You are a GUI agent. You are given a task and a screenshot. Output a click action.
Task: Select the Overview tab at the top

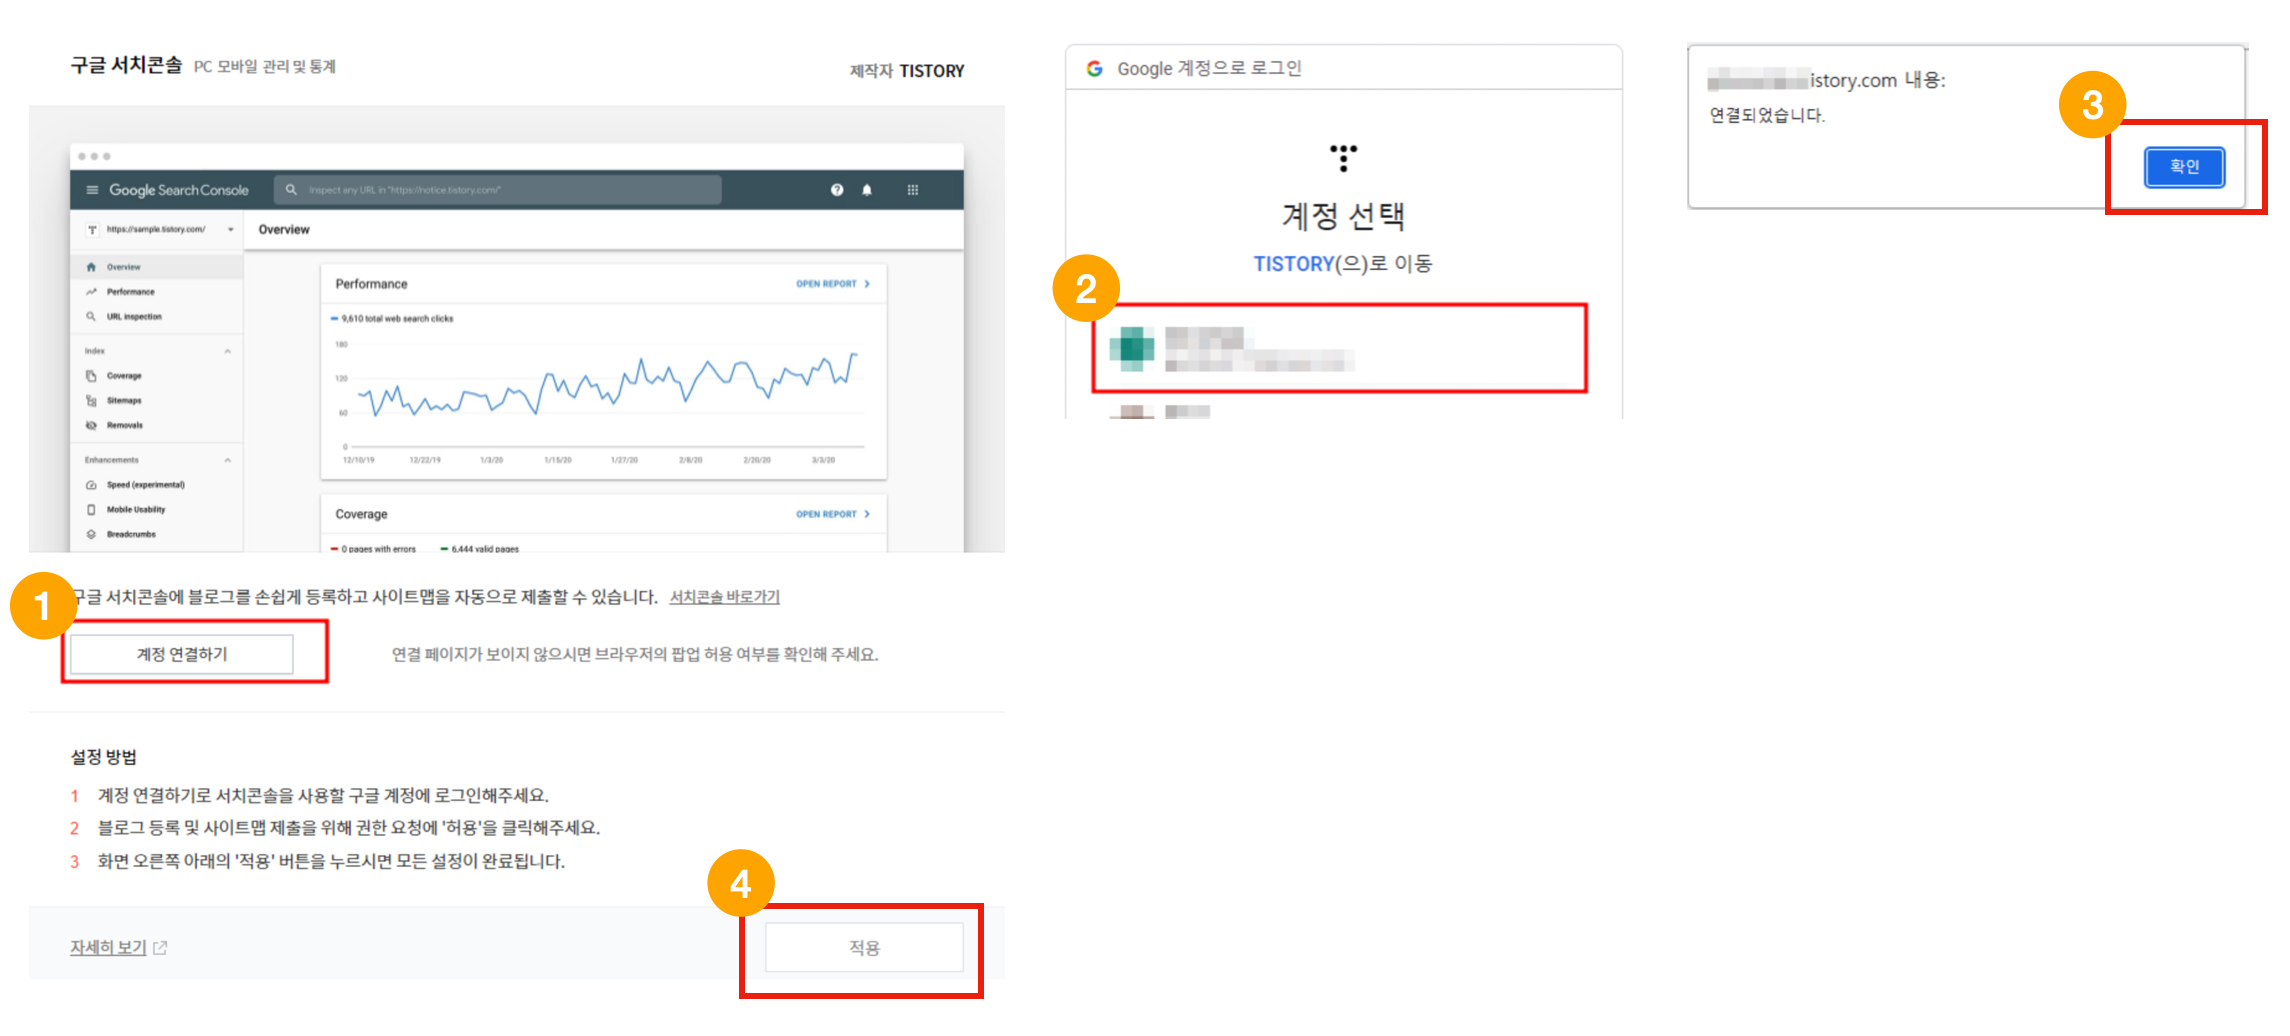[x=284, y=229]
